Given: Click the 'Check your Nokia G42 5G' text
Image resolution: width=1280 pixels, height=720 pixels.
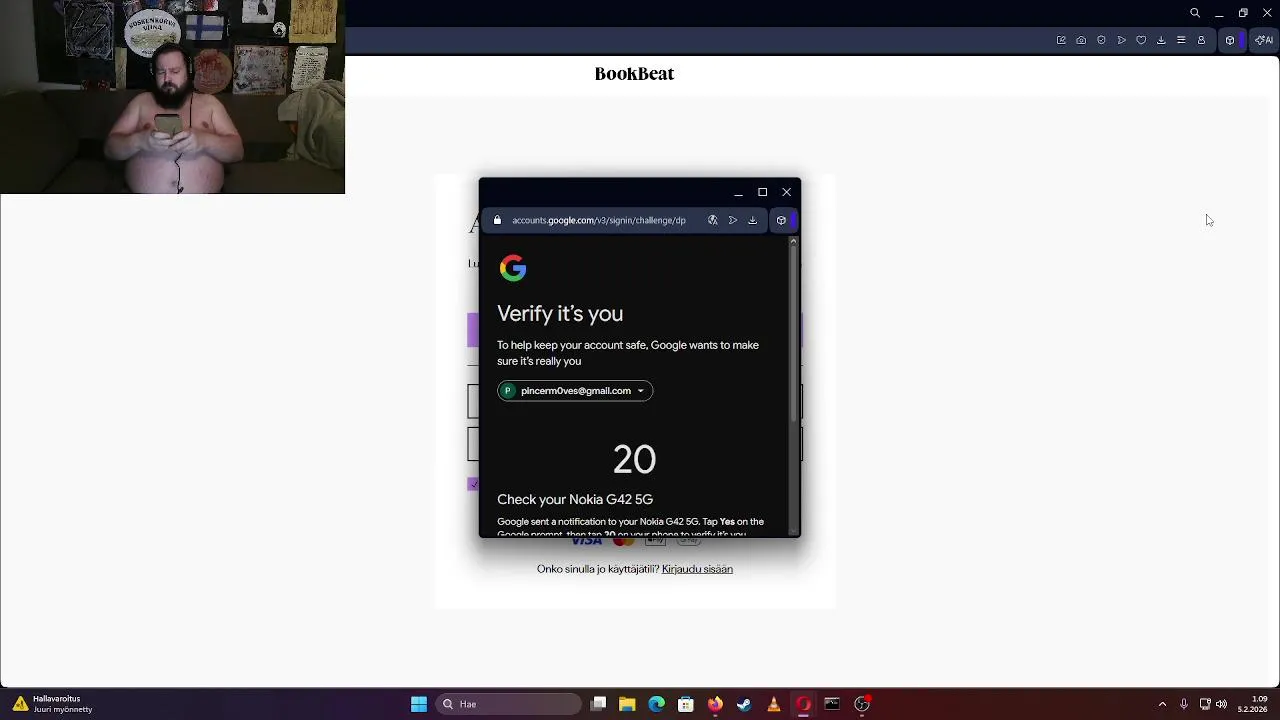Looking at the screenshot, I should click(575, 499).
